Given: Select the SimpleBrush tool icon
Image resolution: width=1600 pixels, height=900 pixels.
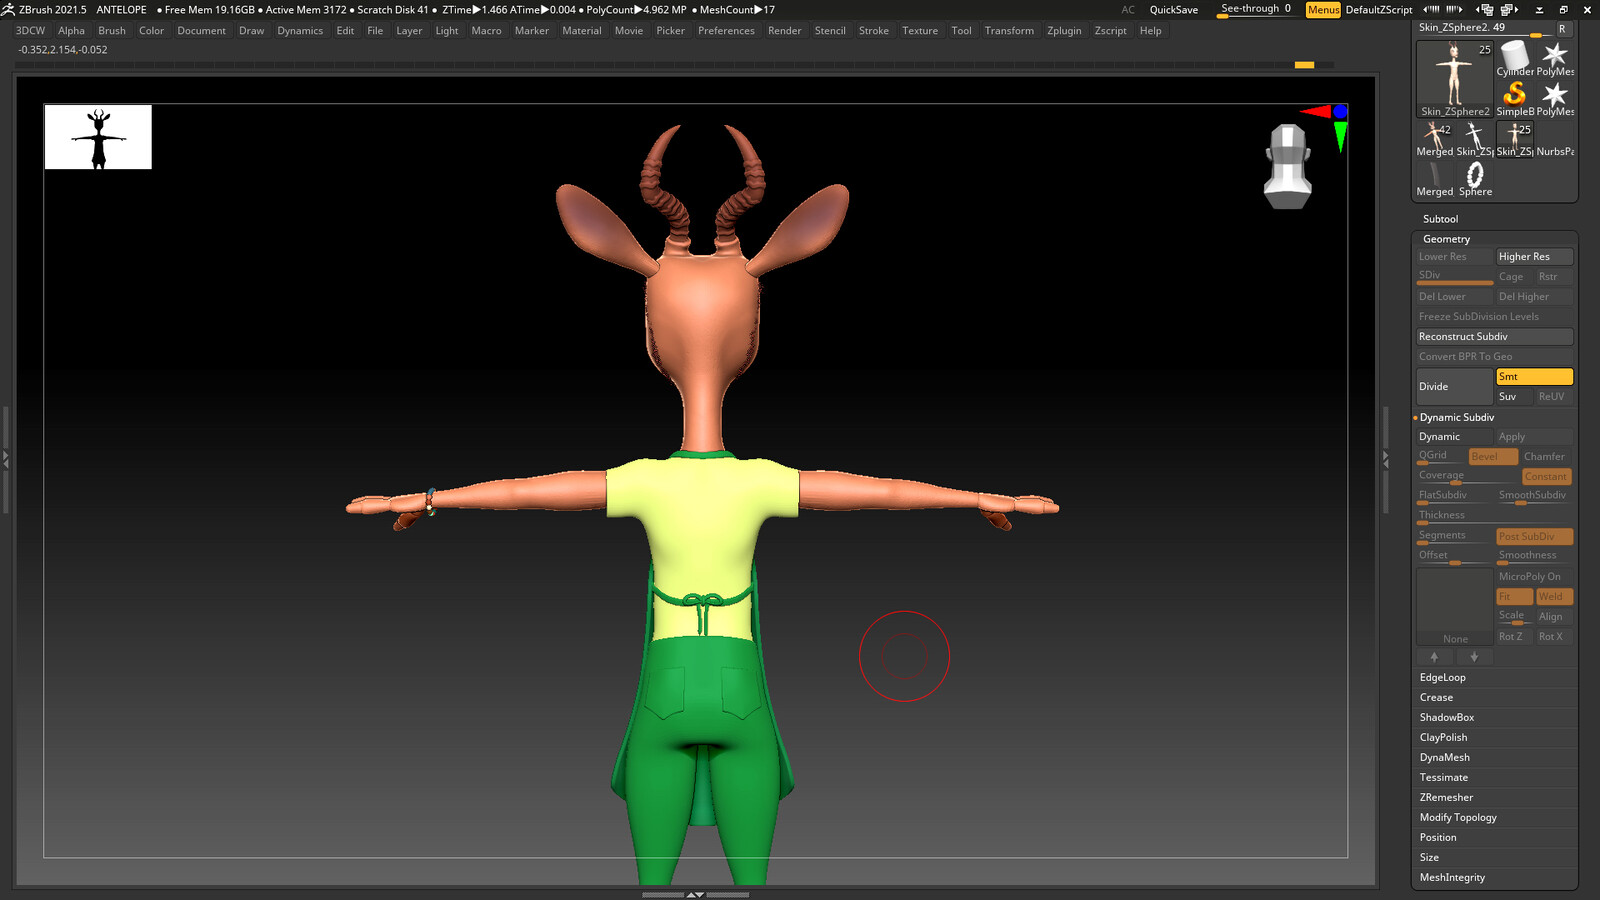Looking at the screenshot, I should [x=1515, y=98].
